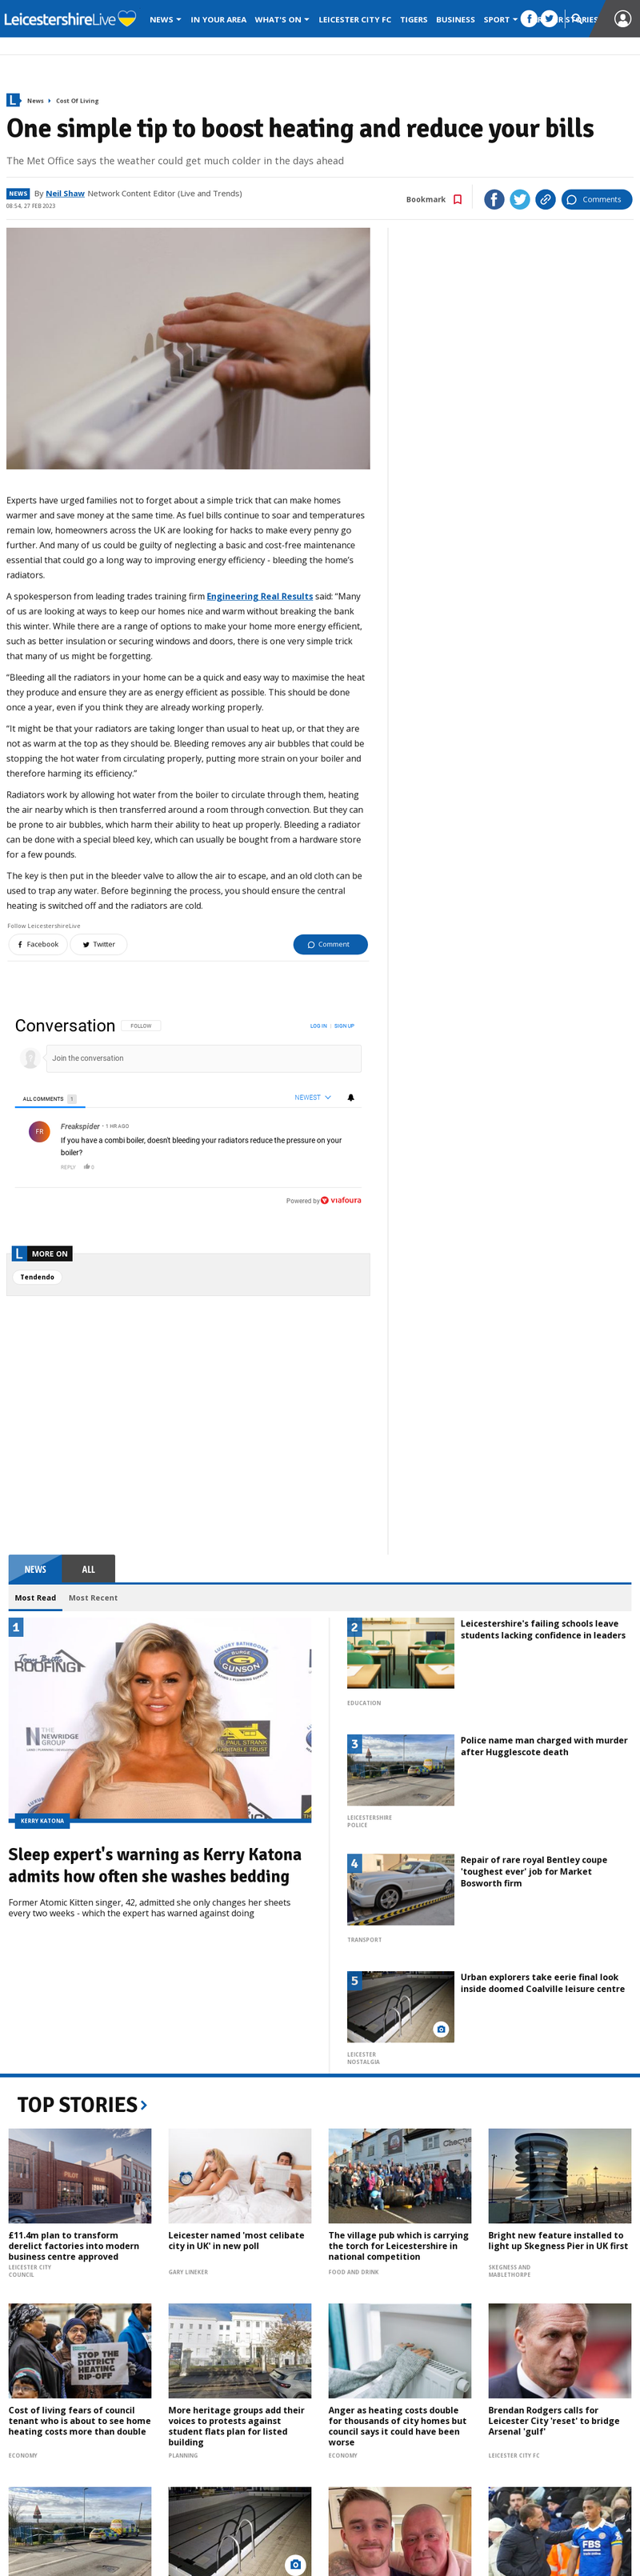The image size is (640, 2576).
Task: Click the Top Stories chevron arrow
Action: pos(144,2105)
